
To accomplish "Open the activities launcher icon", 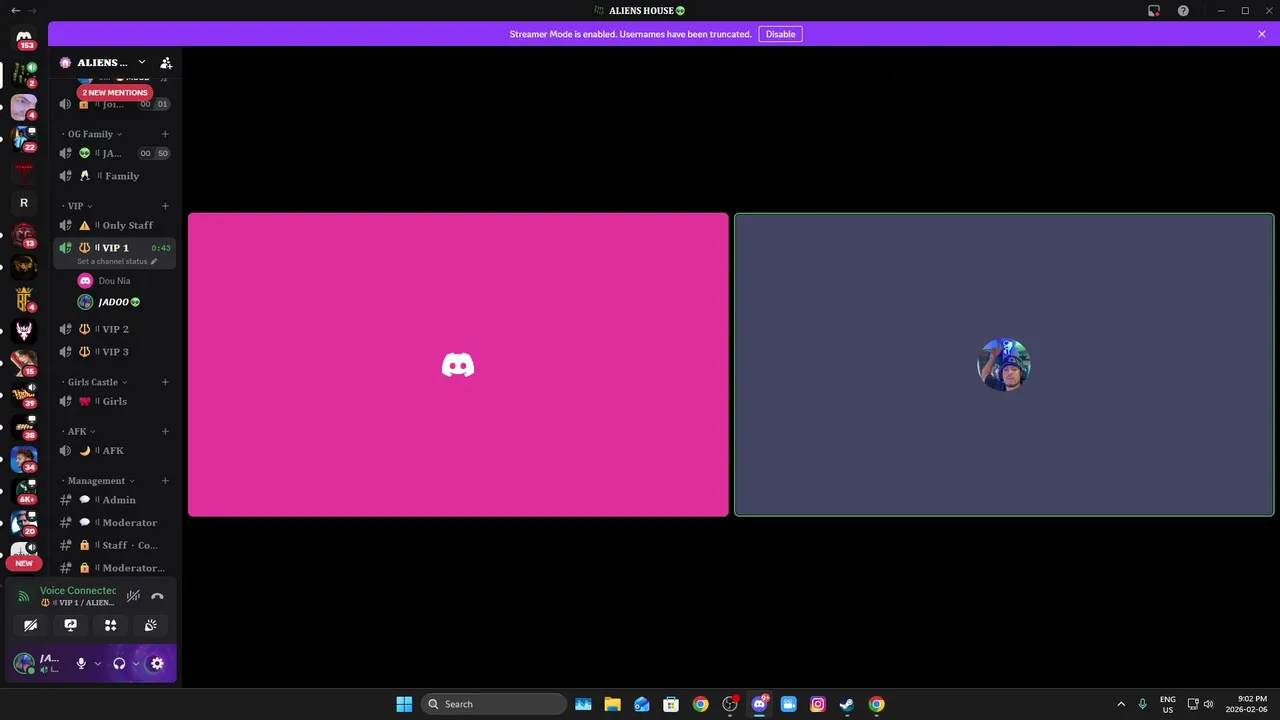I will pos(111,625).
